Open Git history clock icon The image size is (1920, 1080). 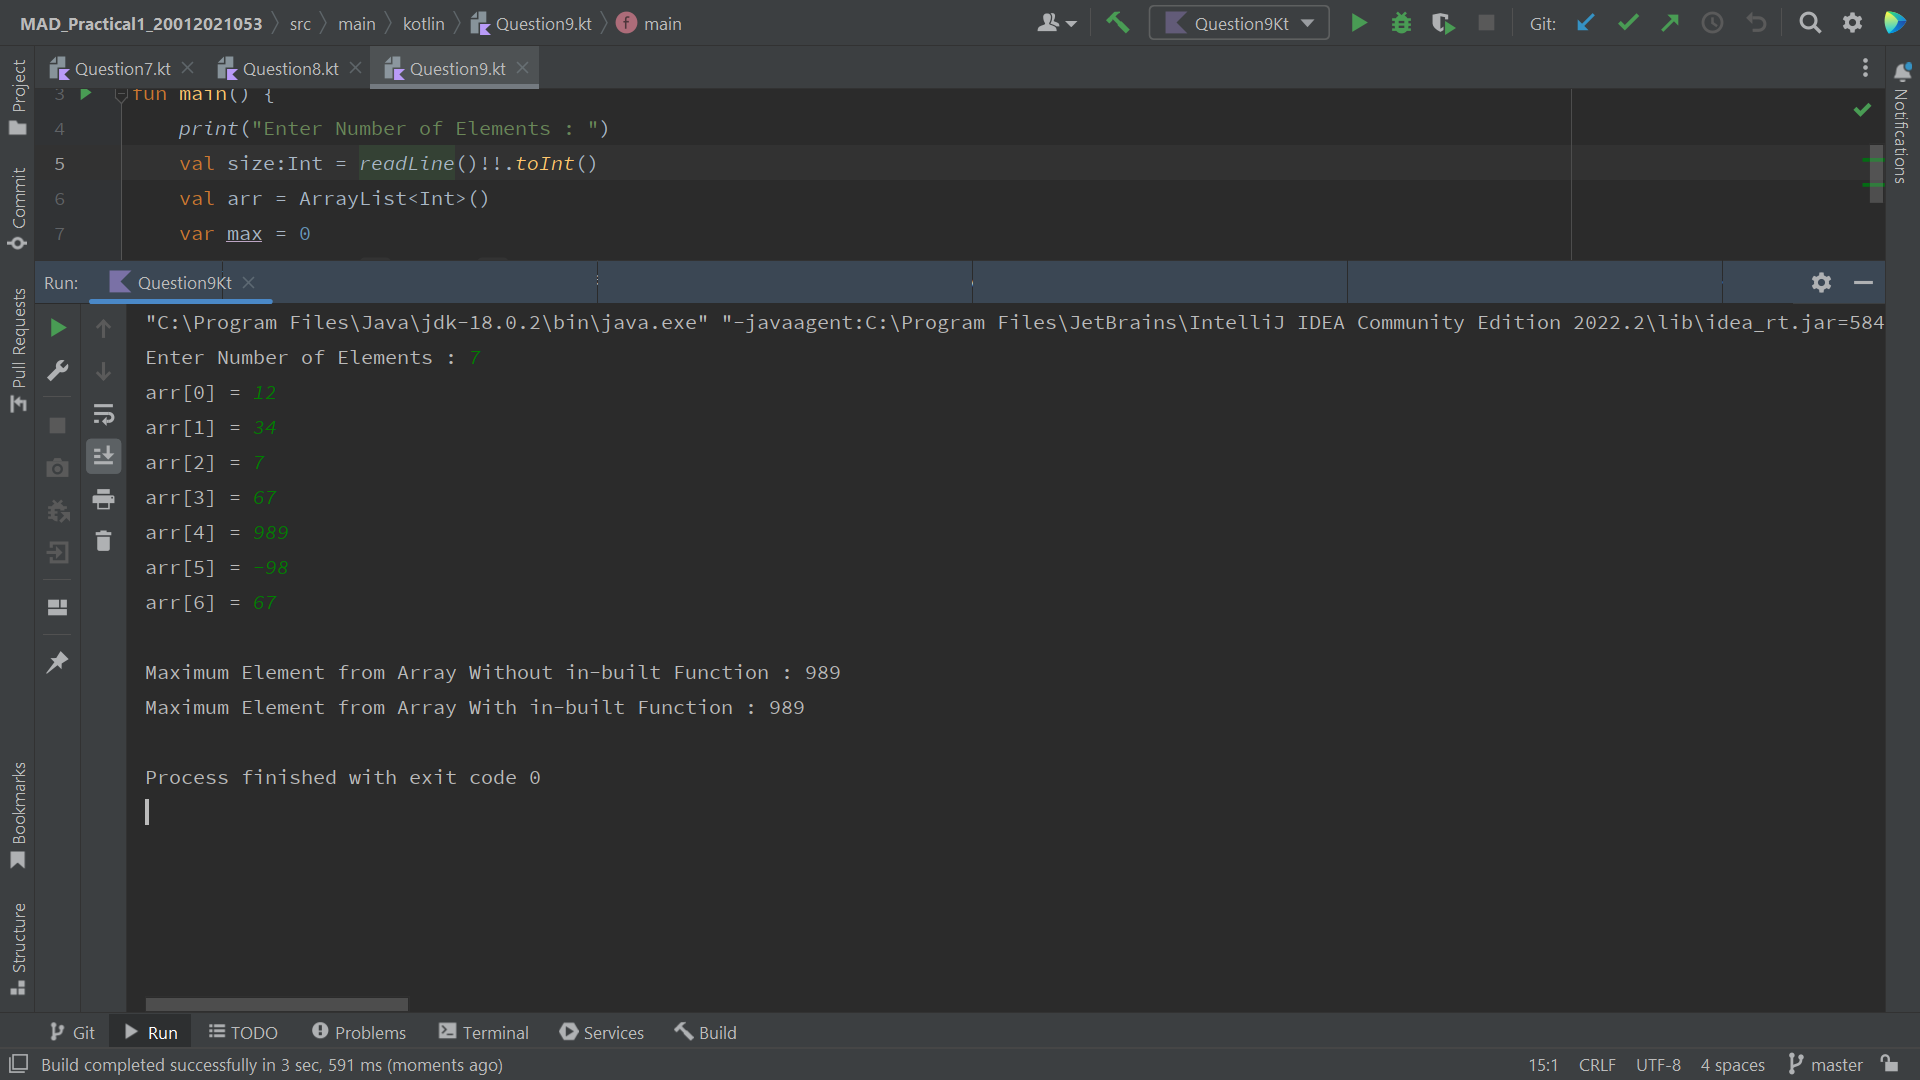click(x=1712, y=23)
